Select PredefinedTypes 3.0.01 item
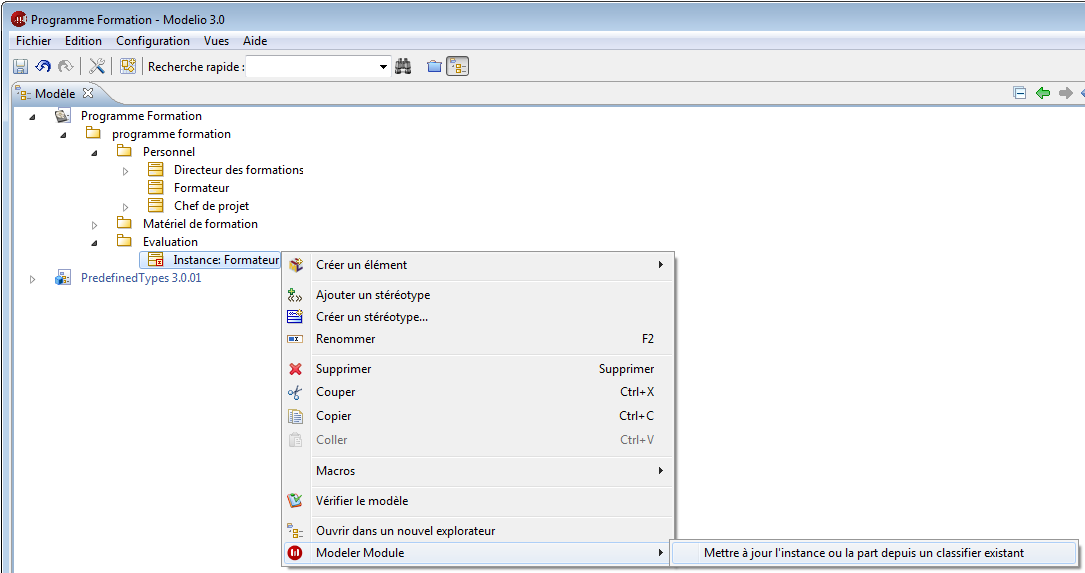Screen dimensions: 1085x573 (x=140, y=278)
